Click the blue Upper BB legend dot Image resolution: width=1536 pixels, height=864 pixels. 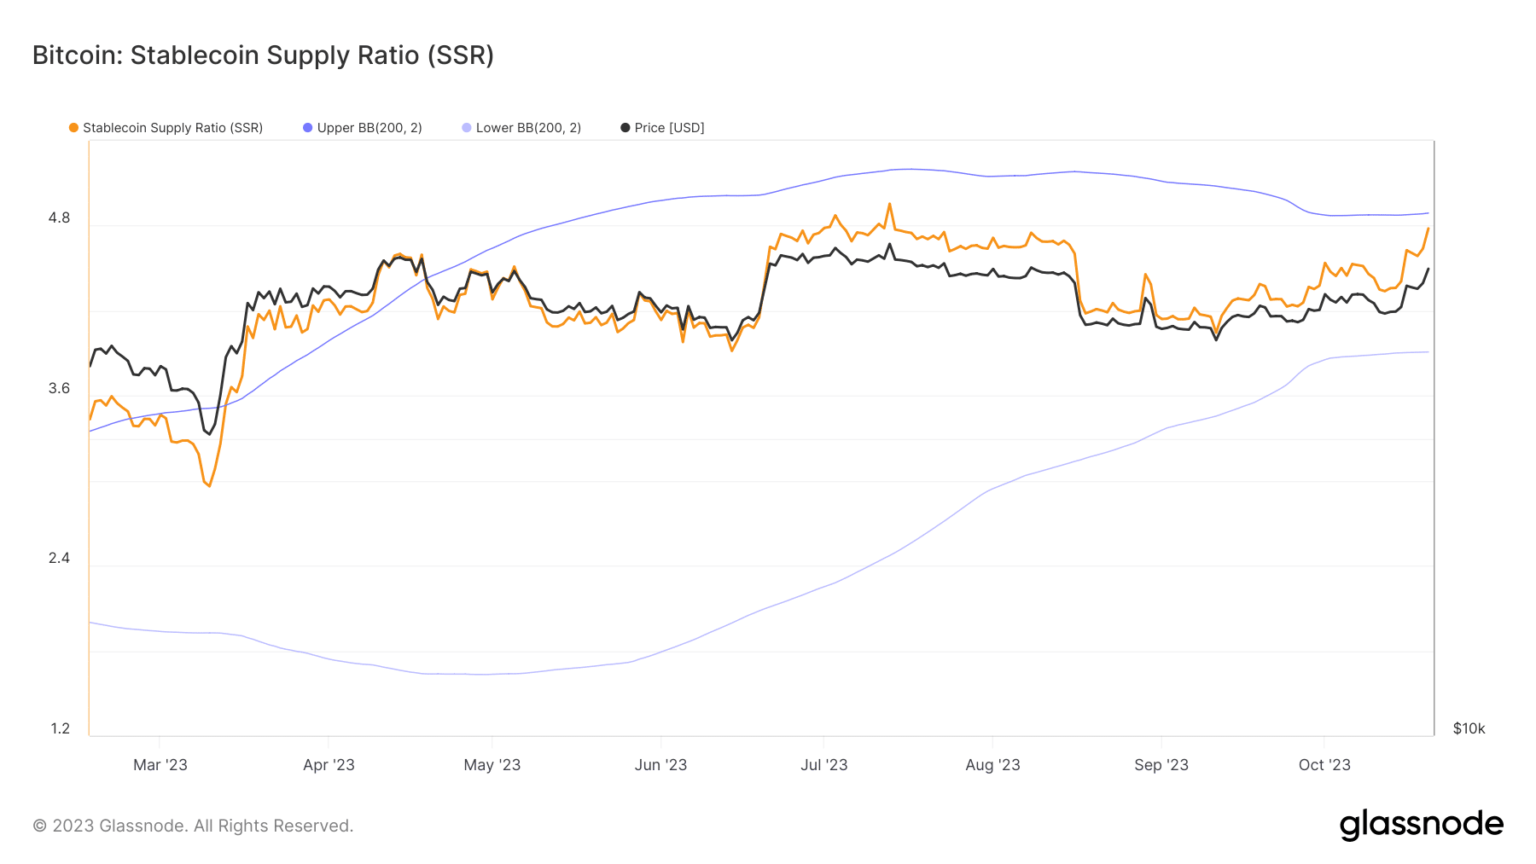pos(308,128)
